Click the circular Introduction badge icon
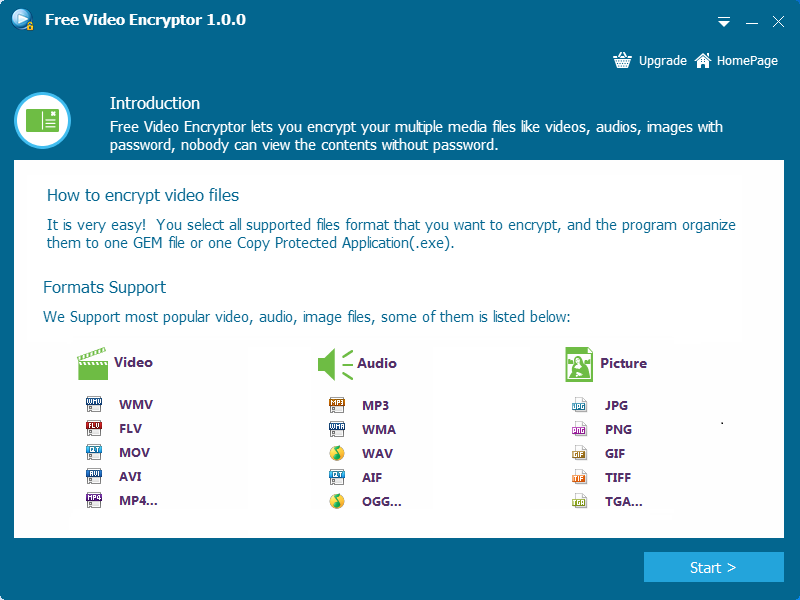Viewport: 800px width, 600px height. [x=42, y=121]
